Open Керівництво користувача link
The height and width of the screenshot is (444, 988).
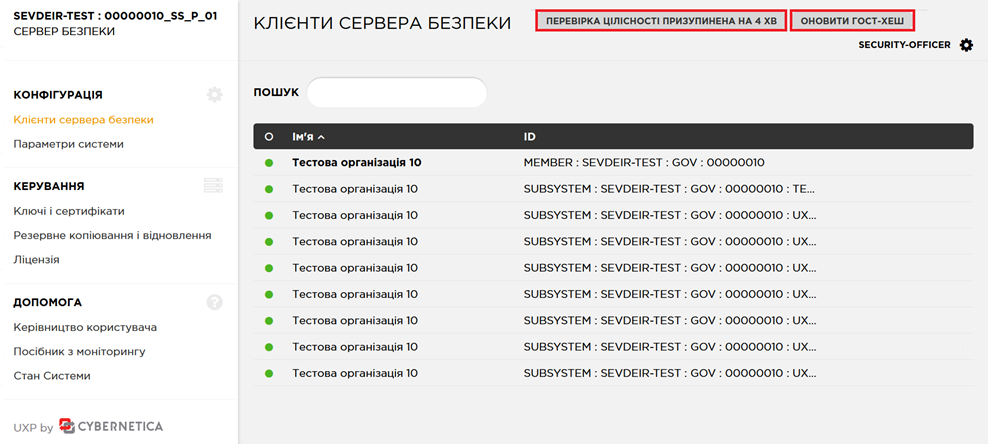coord(85,327)
